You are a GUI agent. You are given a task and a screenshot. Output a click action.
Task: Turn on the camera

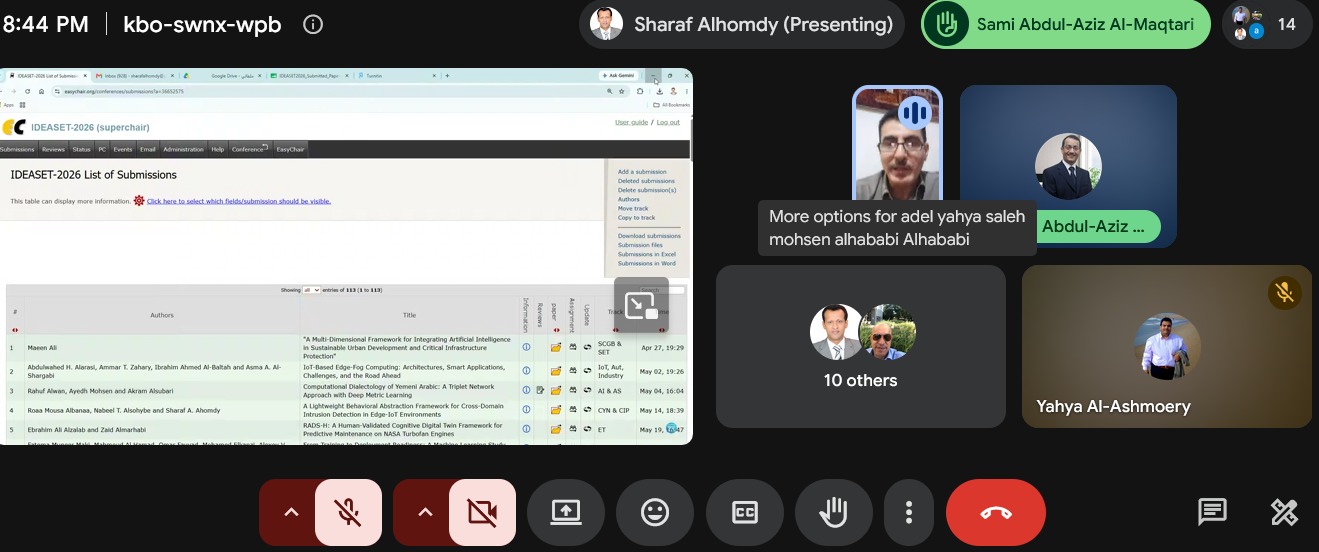coord(482,512)
